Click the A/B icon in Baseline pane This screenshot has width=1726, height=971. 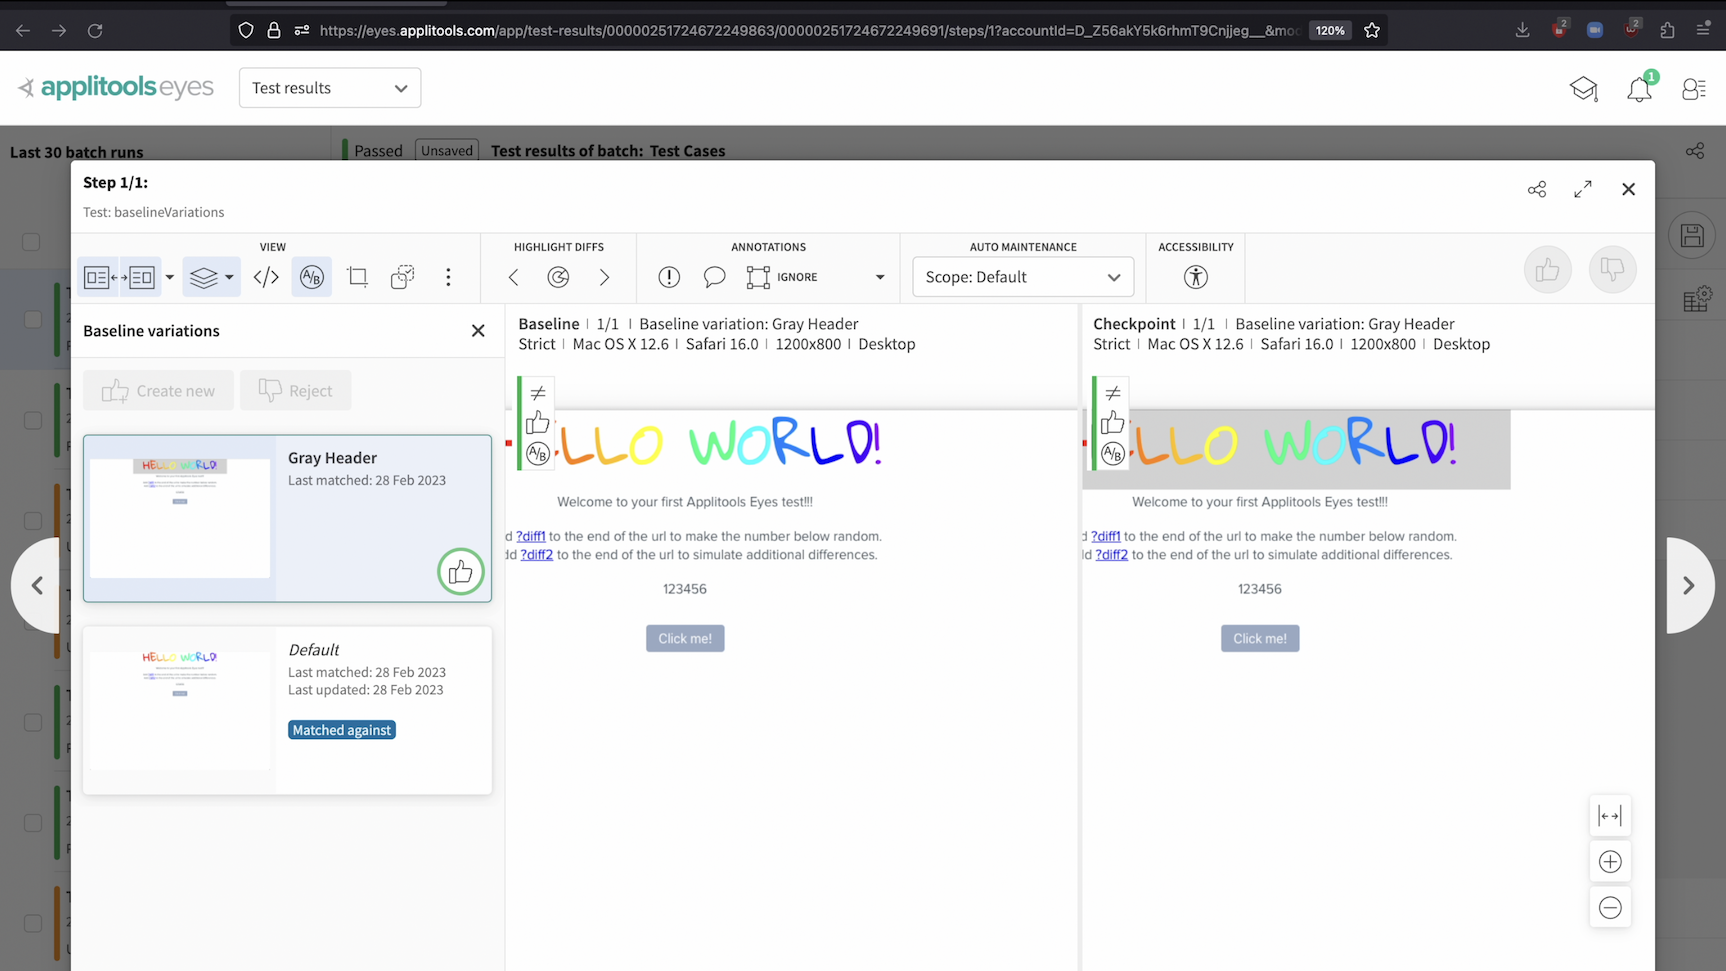[x=538, y=454]
